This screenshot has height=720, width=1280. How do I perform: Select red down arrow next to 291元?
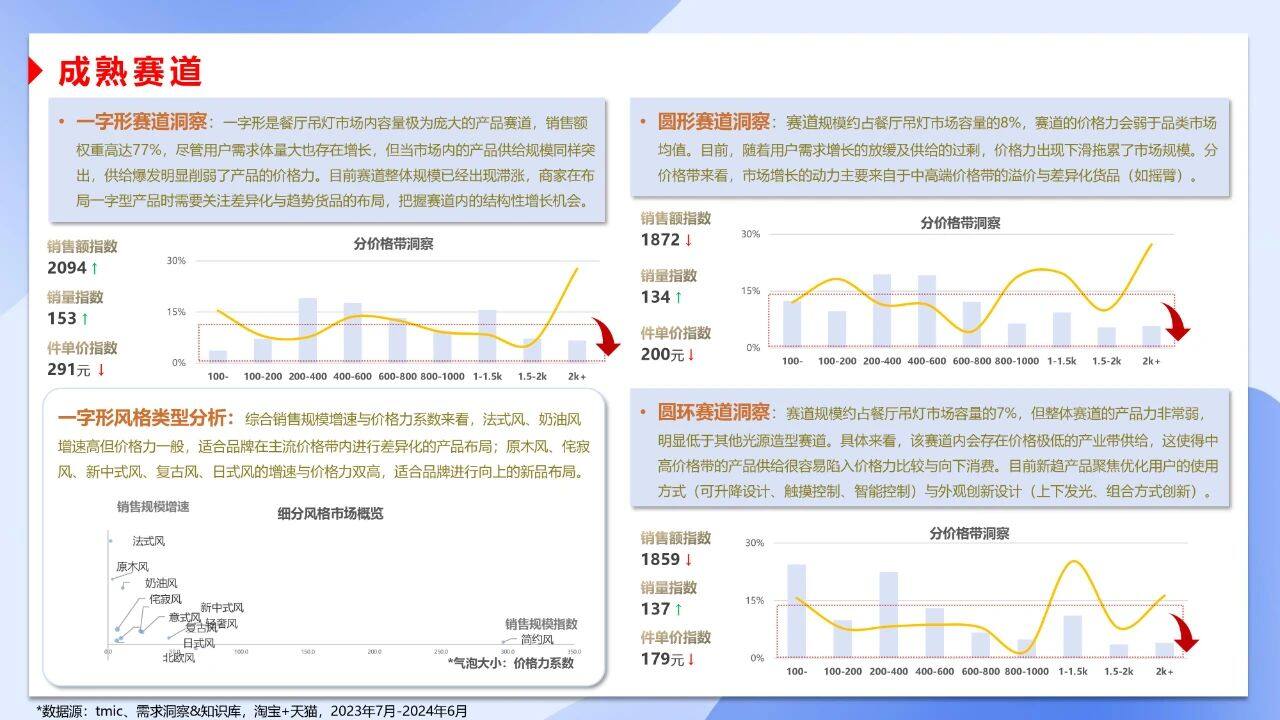(101, 370)
